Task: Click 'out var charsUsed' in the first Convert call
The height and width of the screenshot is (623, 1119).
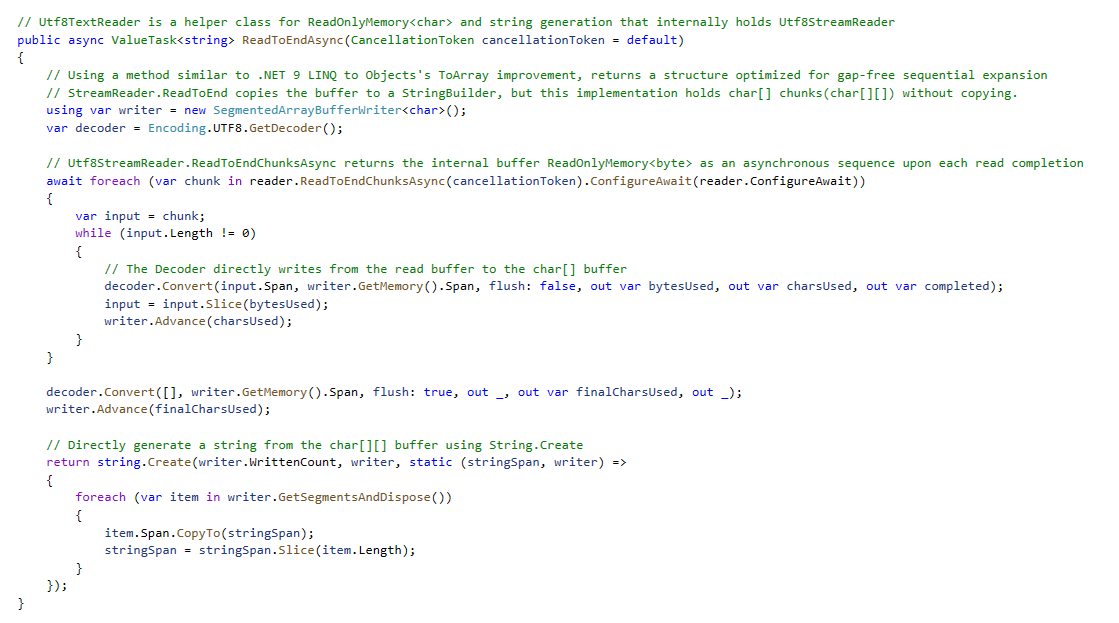Action: pos(790,286)
